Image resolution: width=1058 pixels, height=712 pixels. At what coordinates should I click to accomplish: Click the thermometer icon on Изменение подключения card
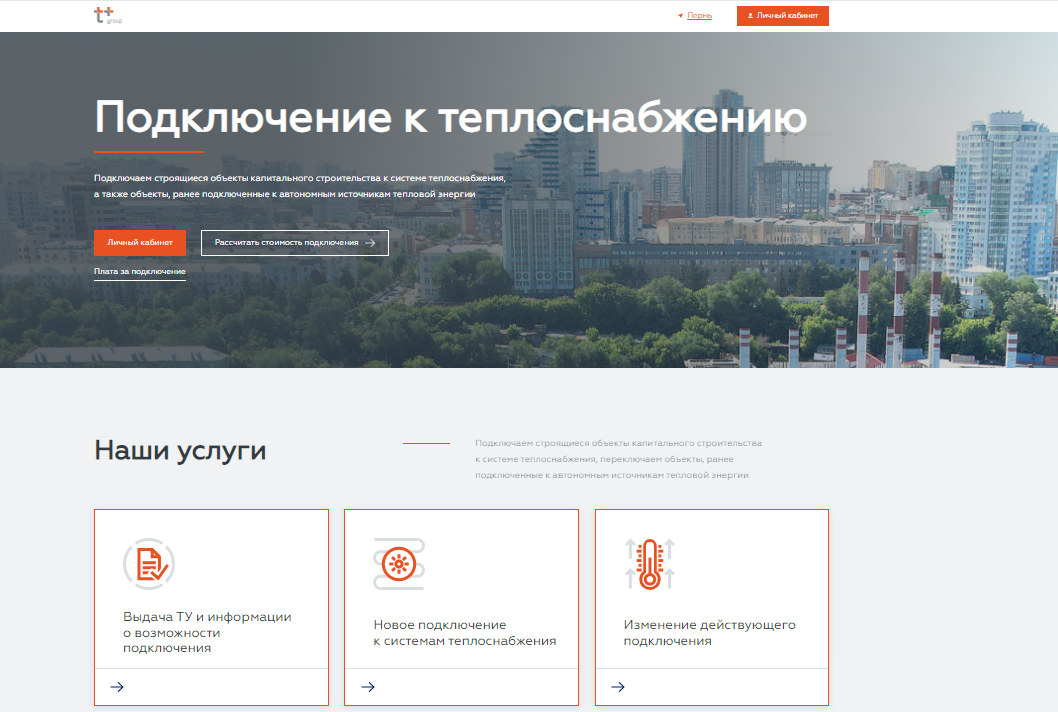pos(648,562)
